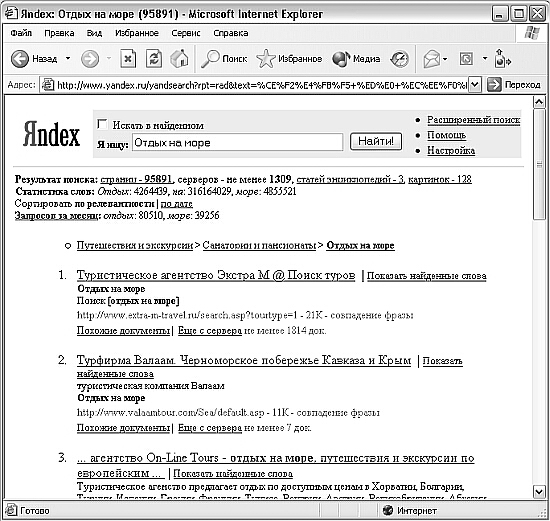
Task: Enable the 'Искать в найденном' checkbox
Action: pos(102,124)
